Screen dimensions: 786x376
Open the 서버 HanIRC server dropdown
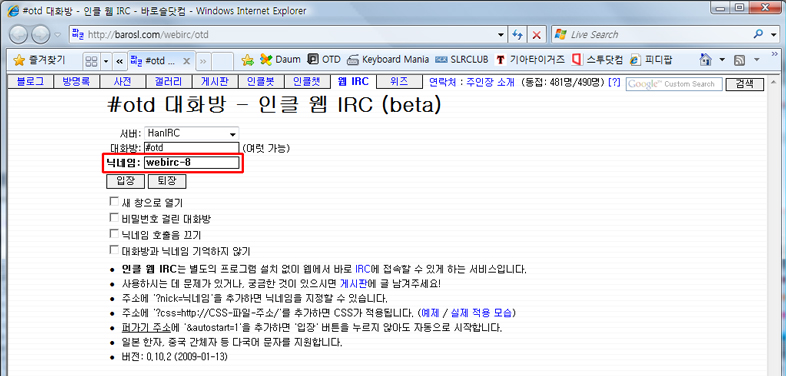pyautogui.click(x=191, y=134)
